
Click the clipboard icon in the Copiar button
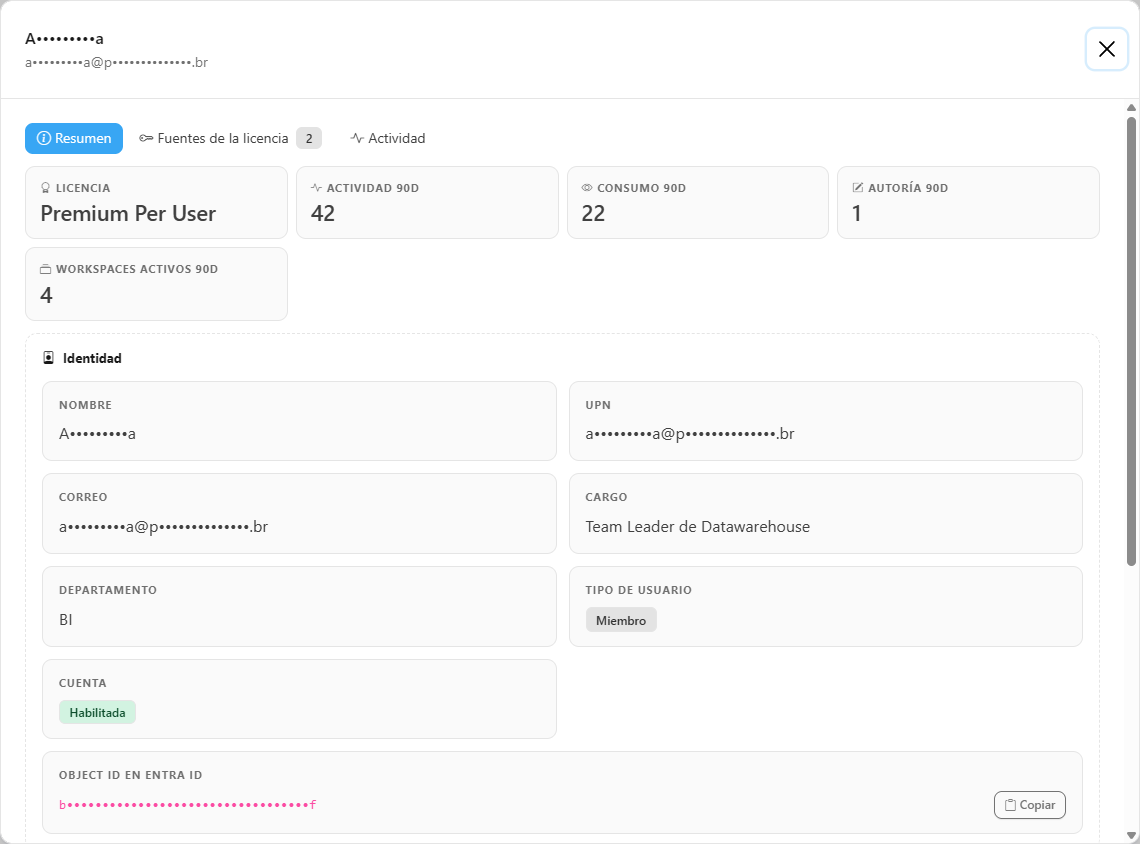point(1011,805)
